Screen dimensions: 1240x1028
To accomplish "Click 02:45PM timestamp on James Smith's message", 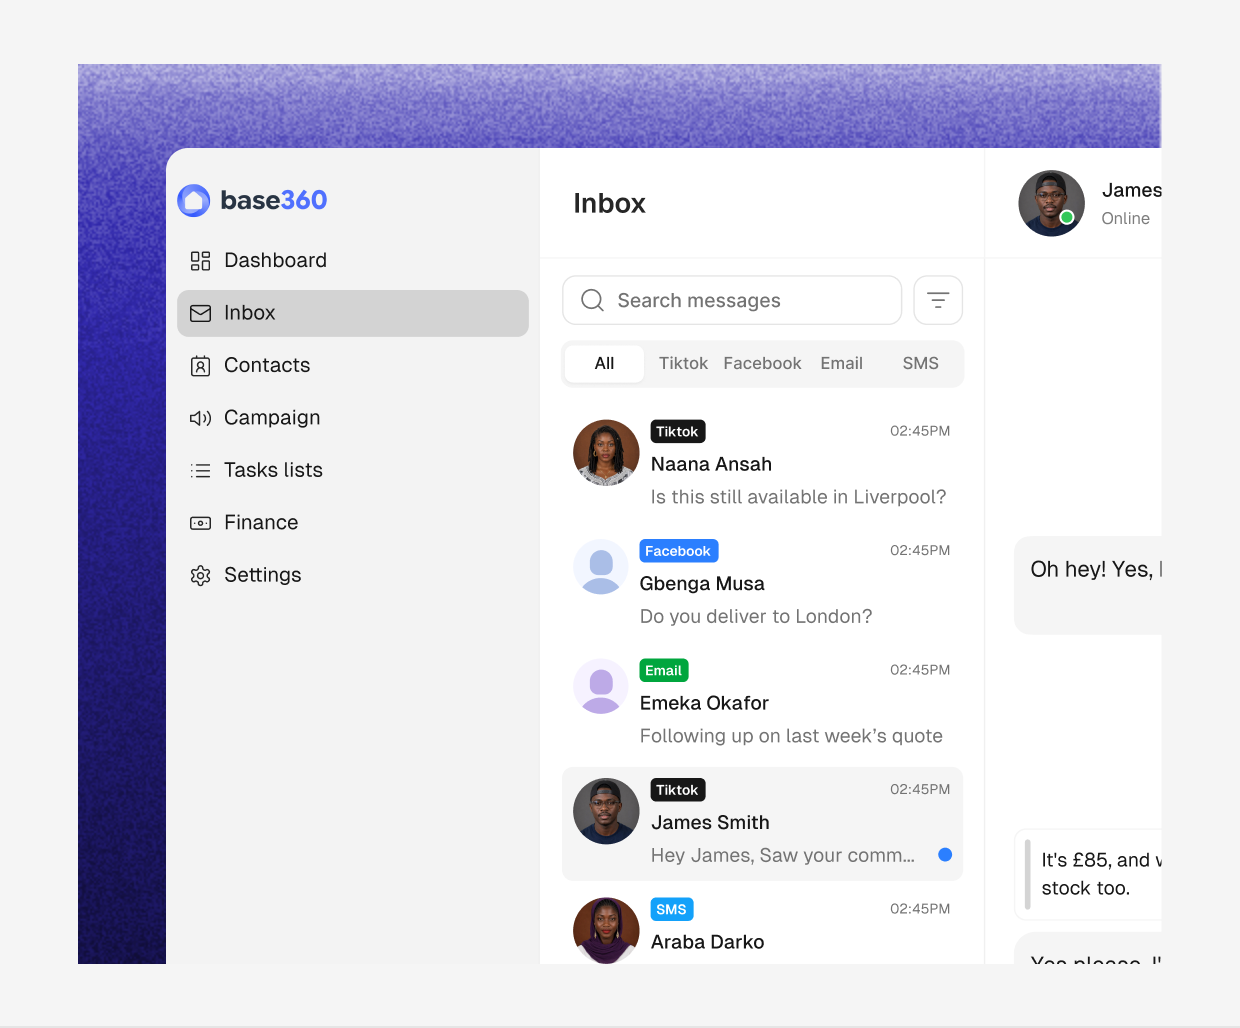I will click(920, 789).
